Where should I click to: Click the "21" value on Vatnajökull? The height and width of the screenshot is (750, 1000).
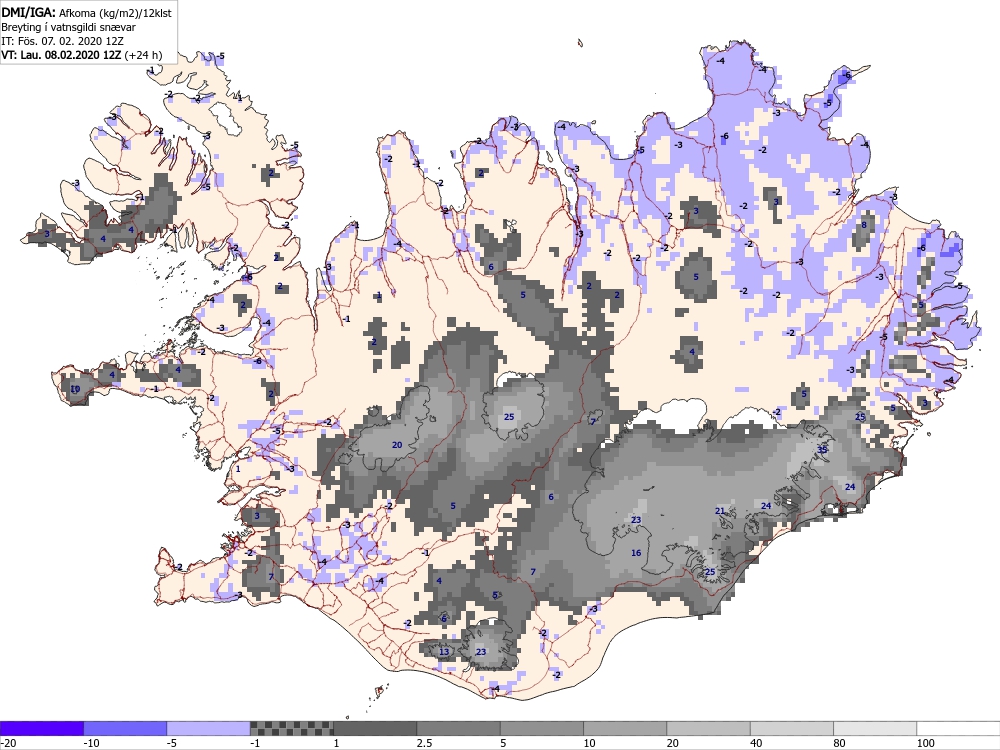pos(720,511)
